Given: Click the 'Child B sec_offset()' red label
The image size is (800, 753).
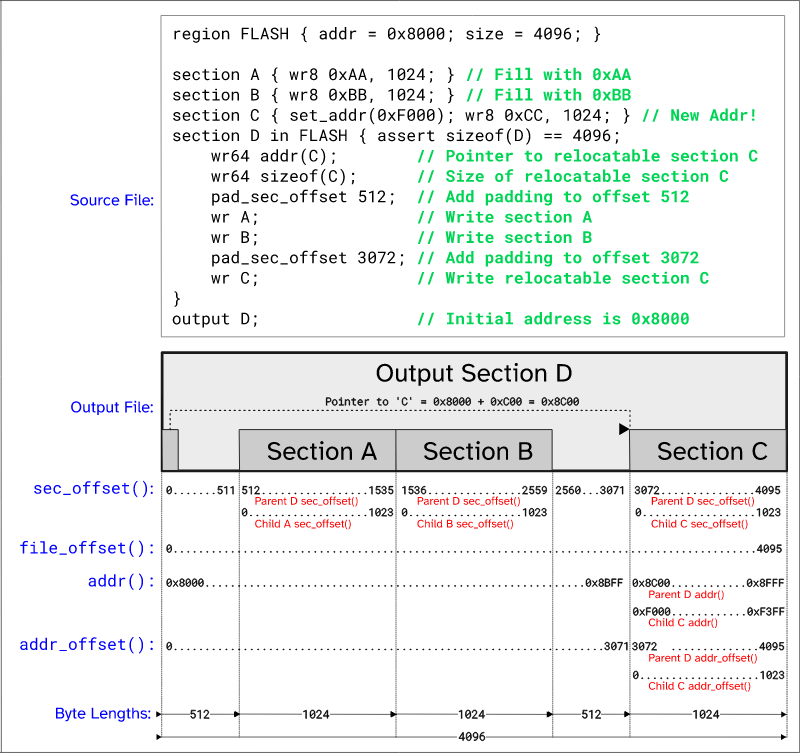Looking at the screenshot, I should [x=465, y=524].
